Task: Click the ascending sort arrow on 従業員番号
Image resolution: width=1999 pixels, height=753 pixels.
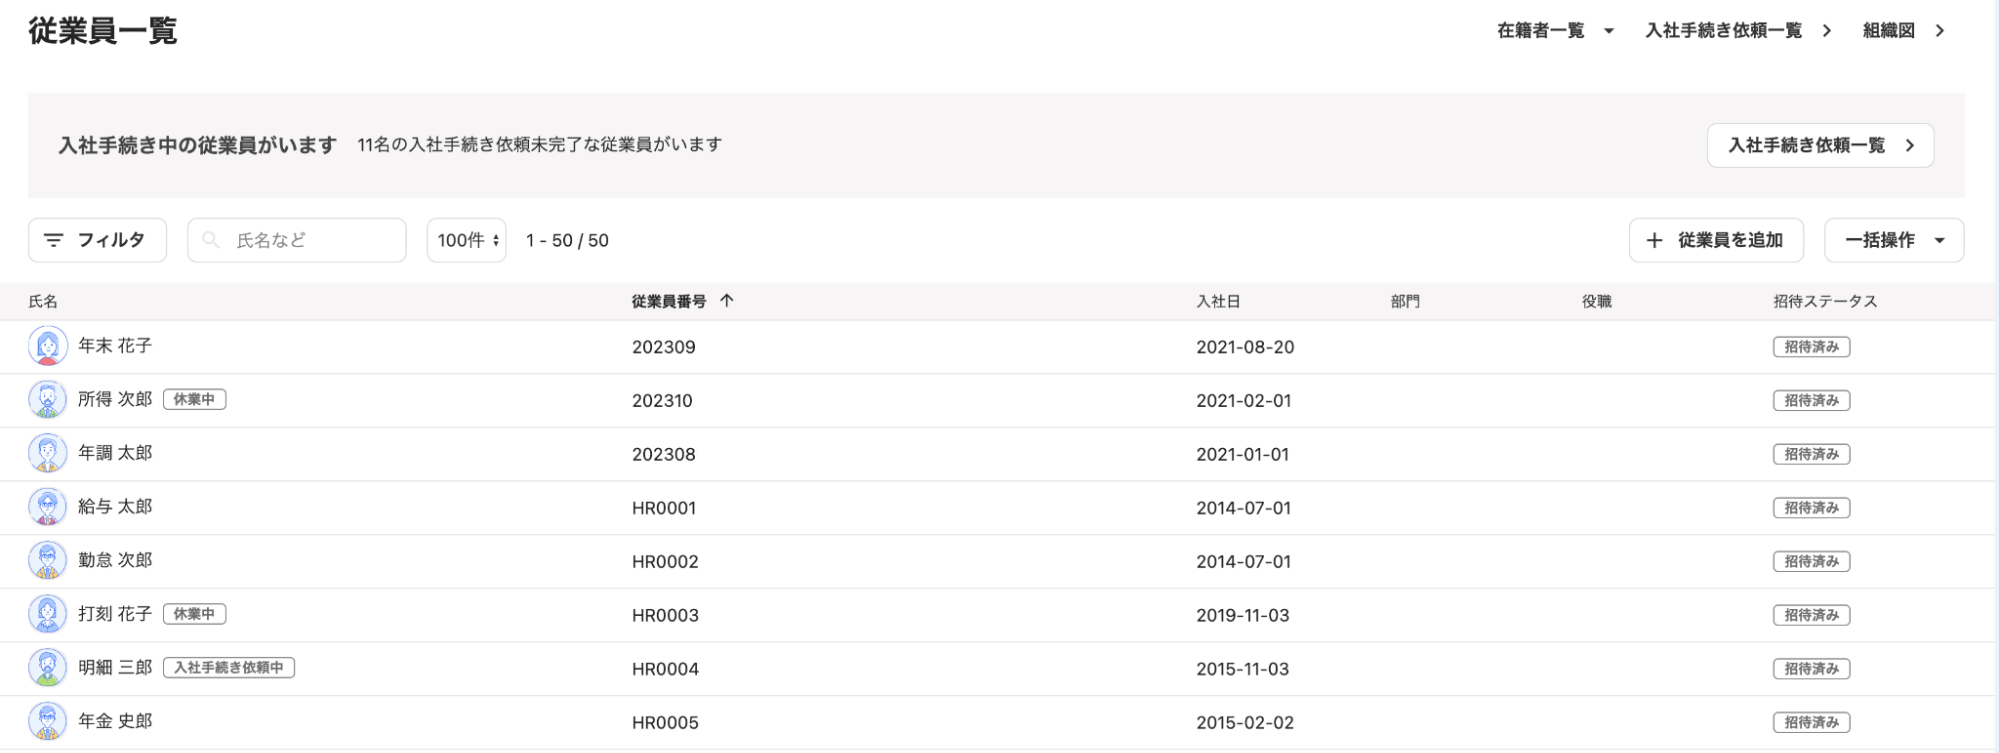Action: (727, 301)
